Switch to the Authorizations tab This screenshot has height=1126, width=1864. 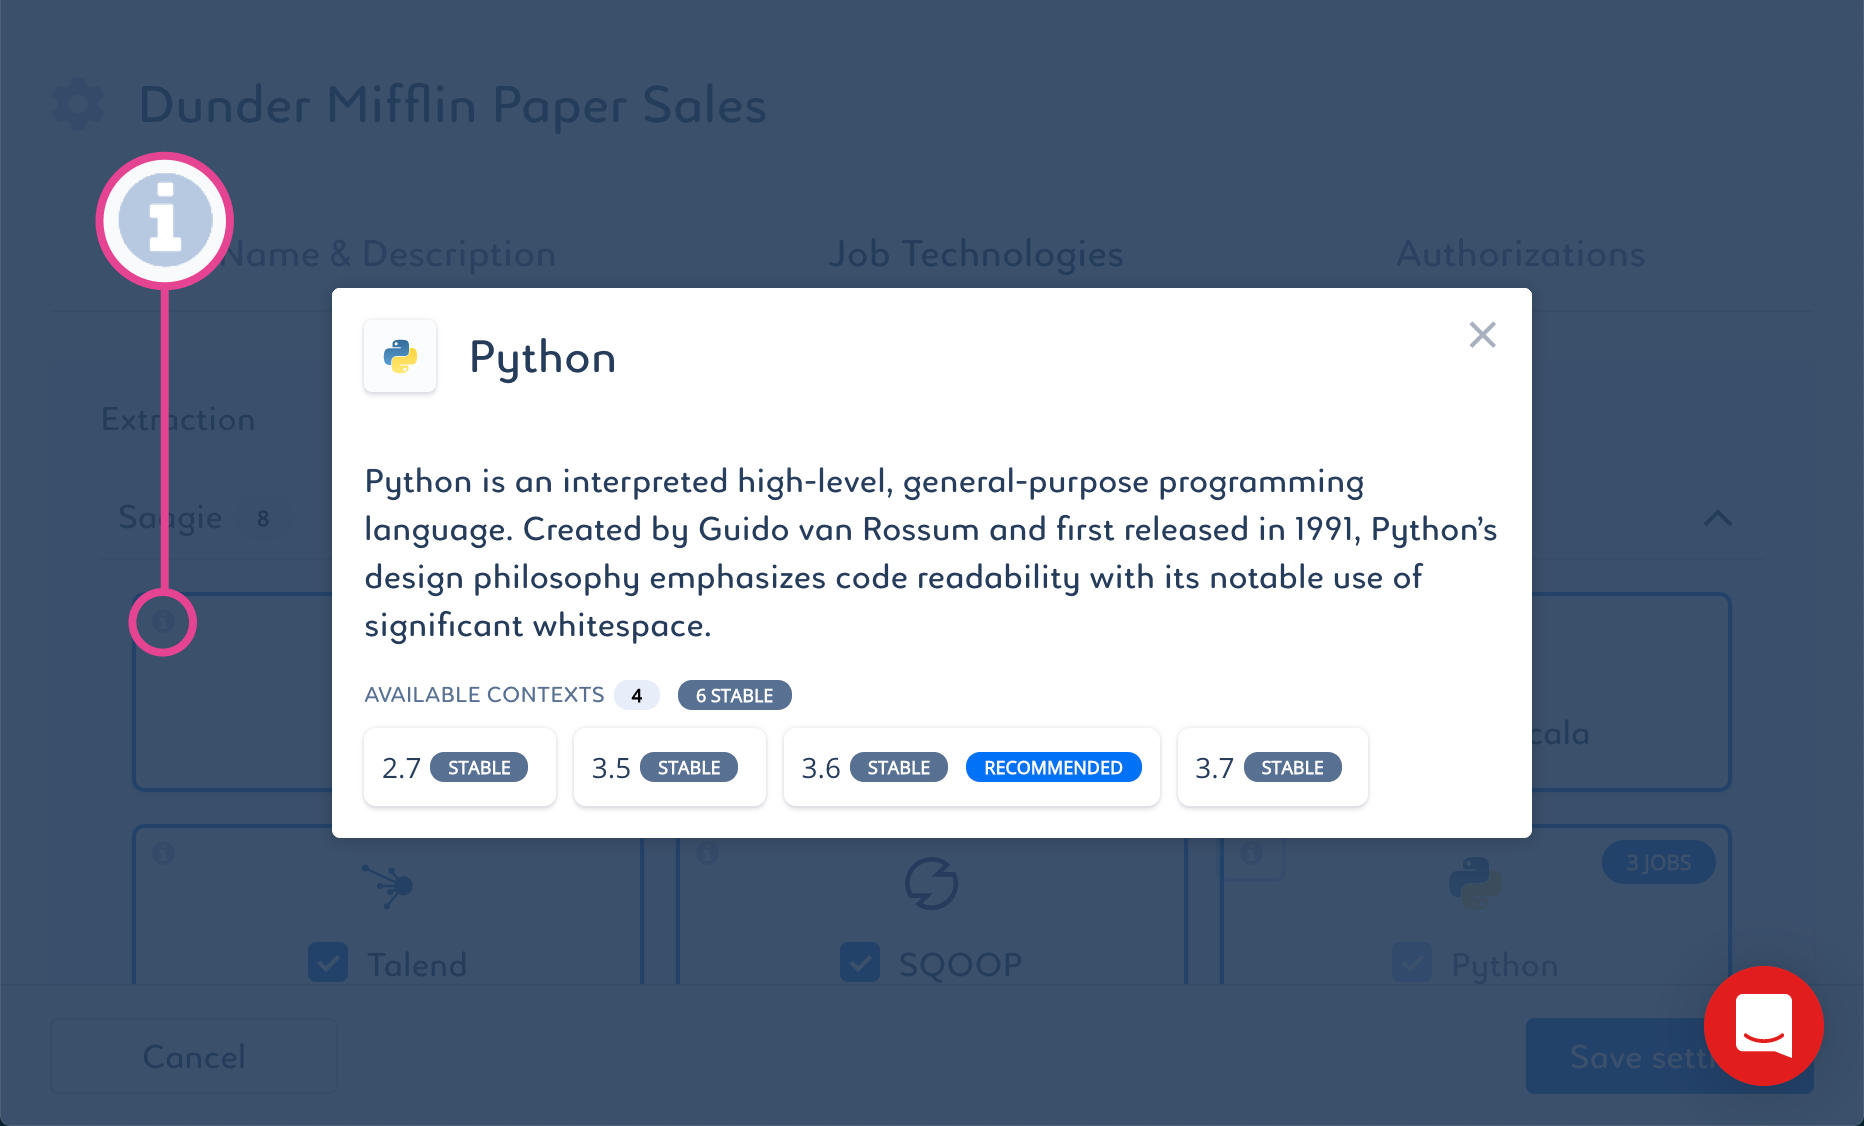[1520, 254]
